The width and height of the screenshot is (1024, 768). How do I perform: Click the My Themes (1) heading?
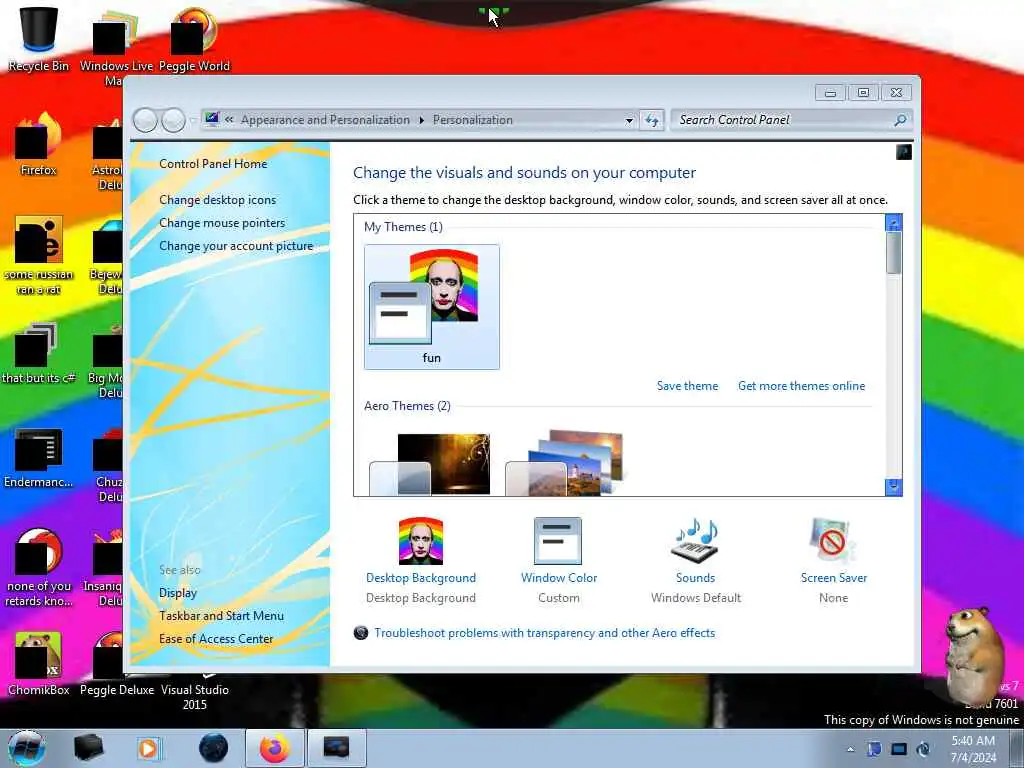[x=403, y=227]
